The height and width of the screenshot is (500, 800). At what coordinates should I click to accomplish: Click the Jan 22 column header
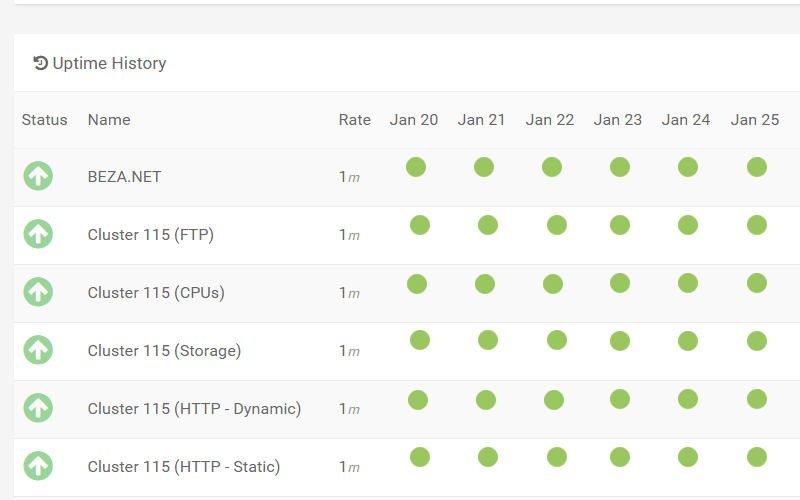550,120
